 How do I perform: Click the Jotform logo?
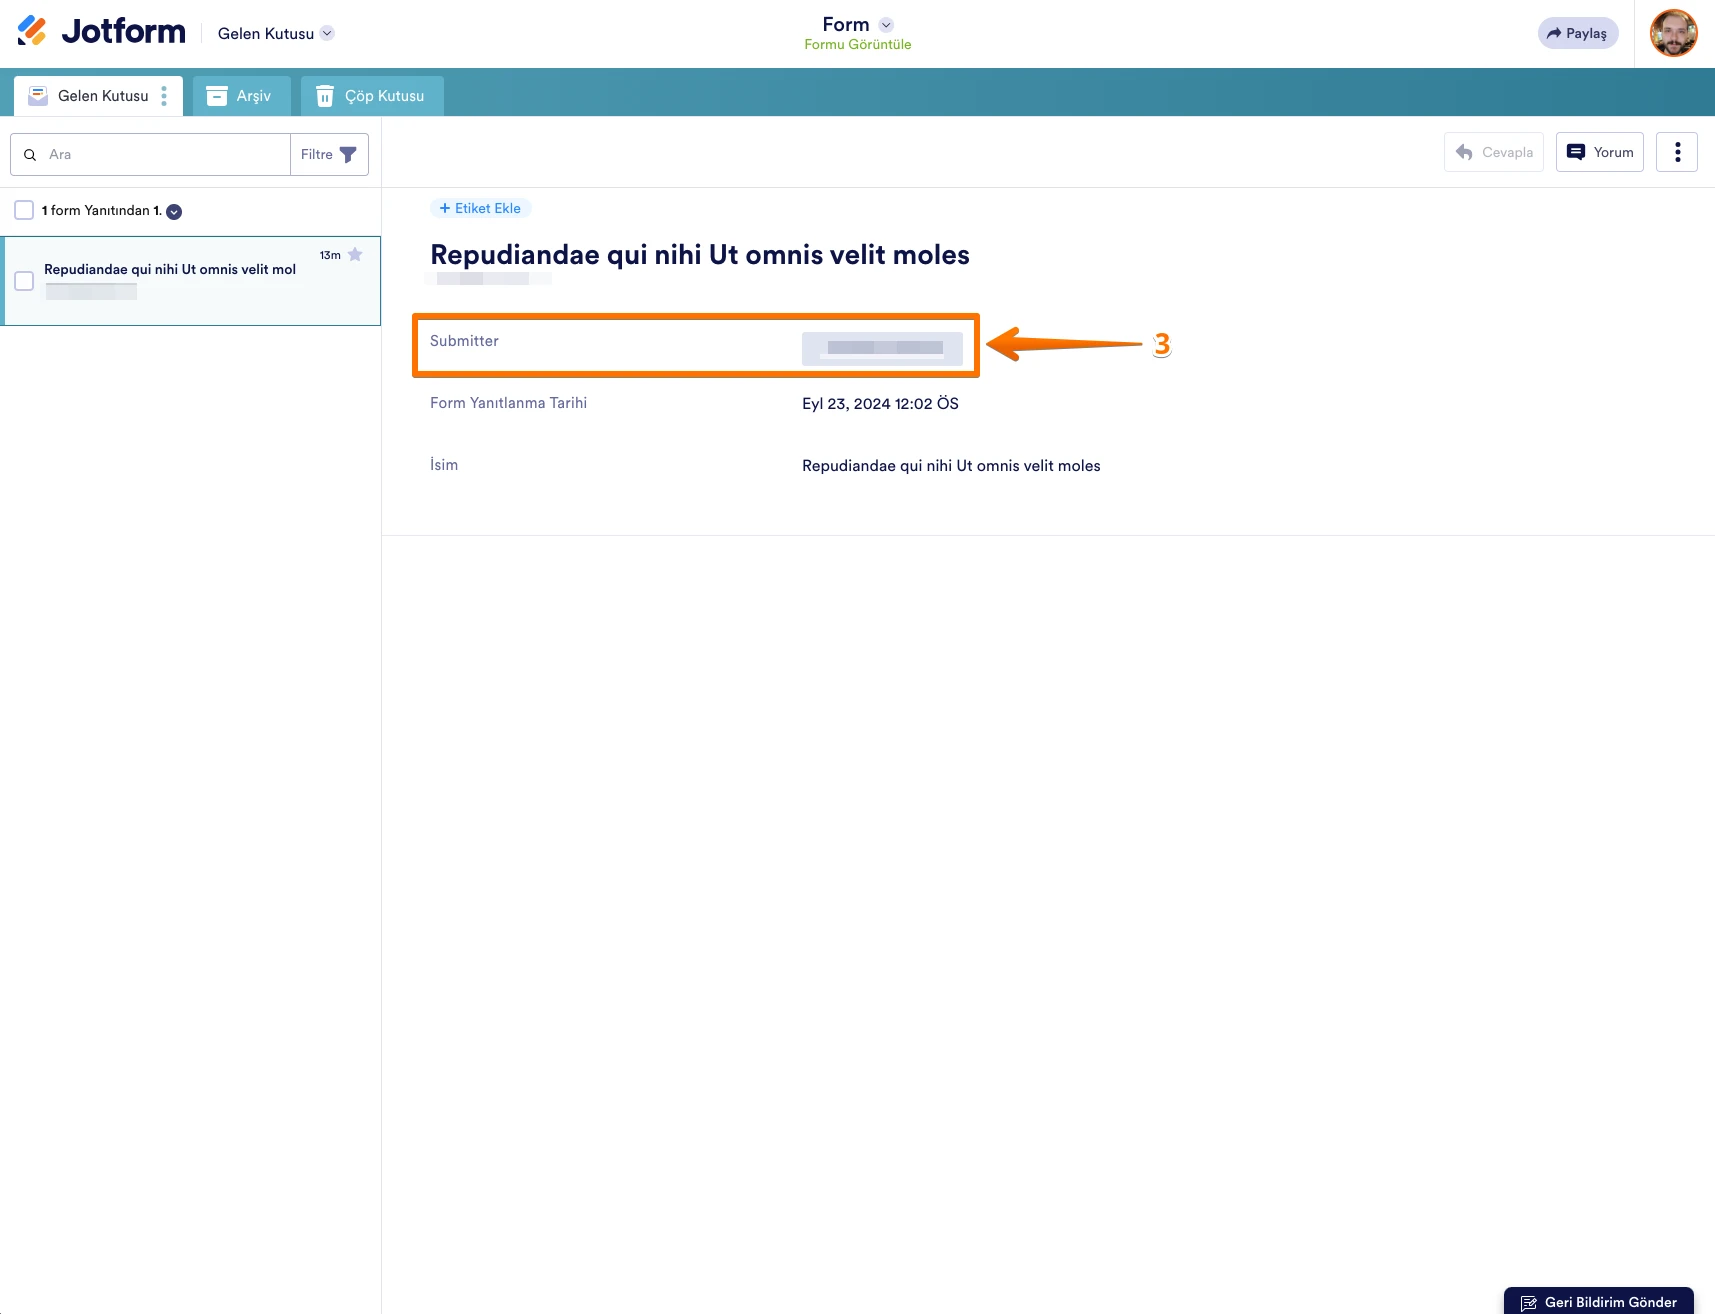tap(100, 30)
